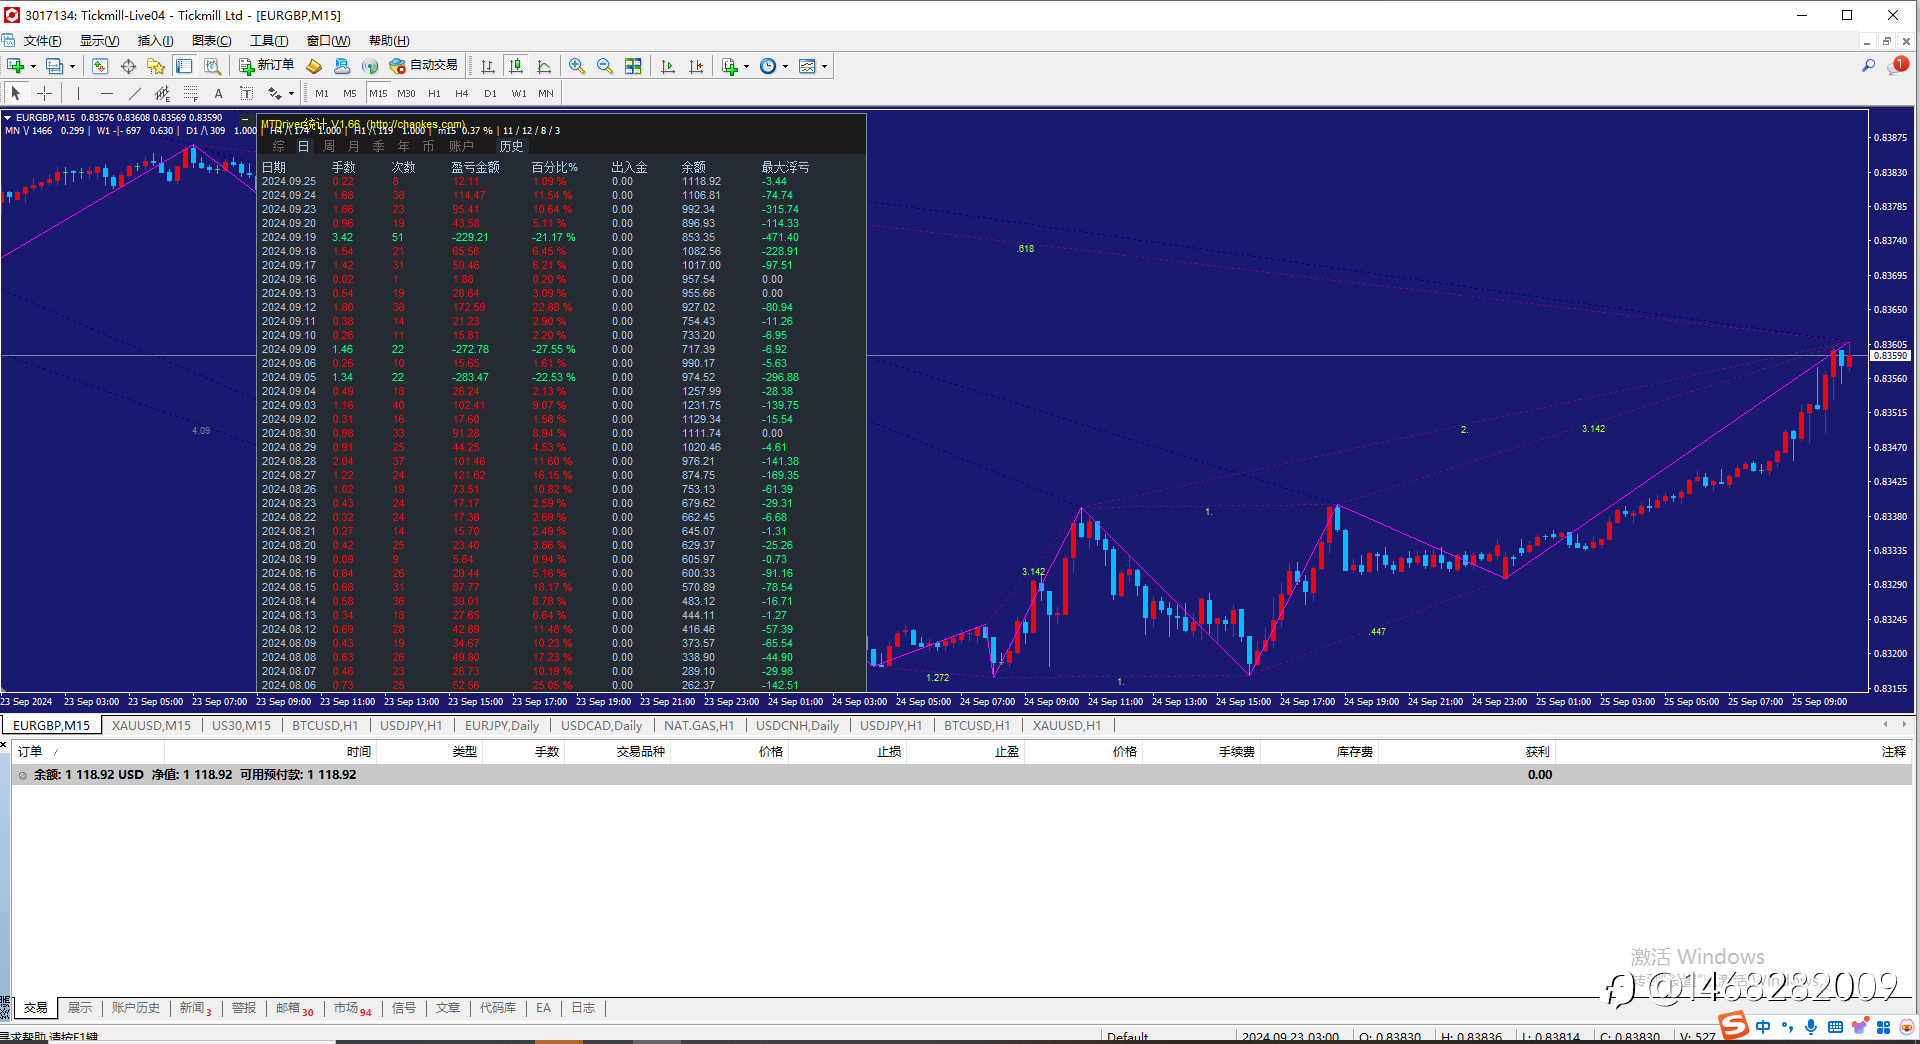The height and width of the screenshot is (1044, 1920).
Task: Select the Fibonacci retracement tool
Action: tap(191, 93)
